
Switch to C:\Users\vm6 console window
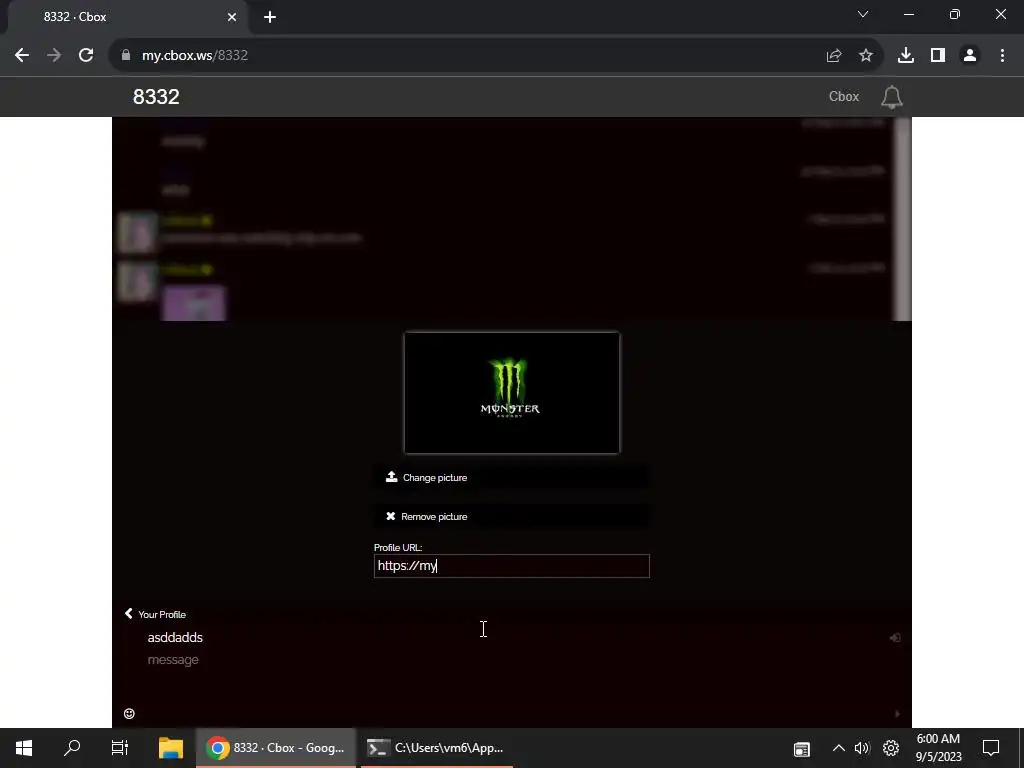pyautogui.click(x=436, y=748)
